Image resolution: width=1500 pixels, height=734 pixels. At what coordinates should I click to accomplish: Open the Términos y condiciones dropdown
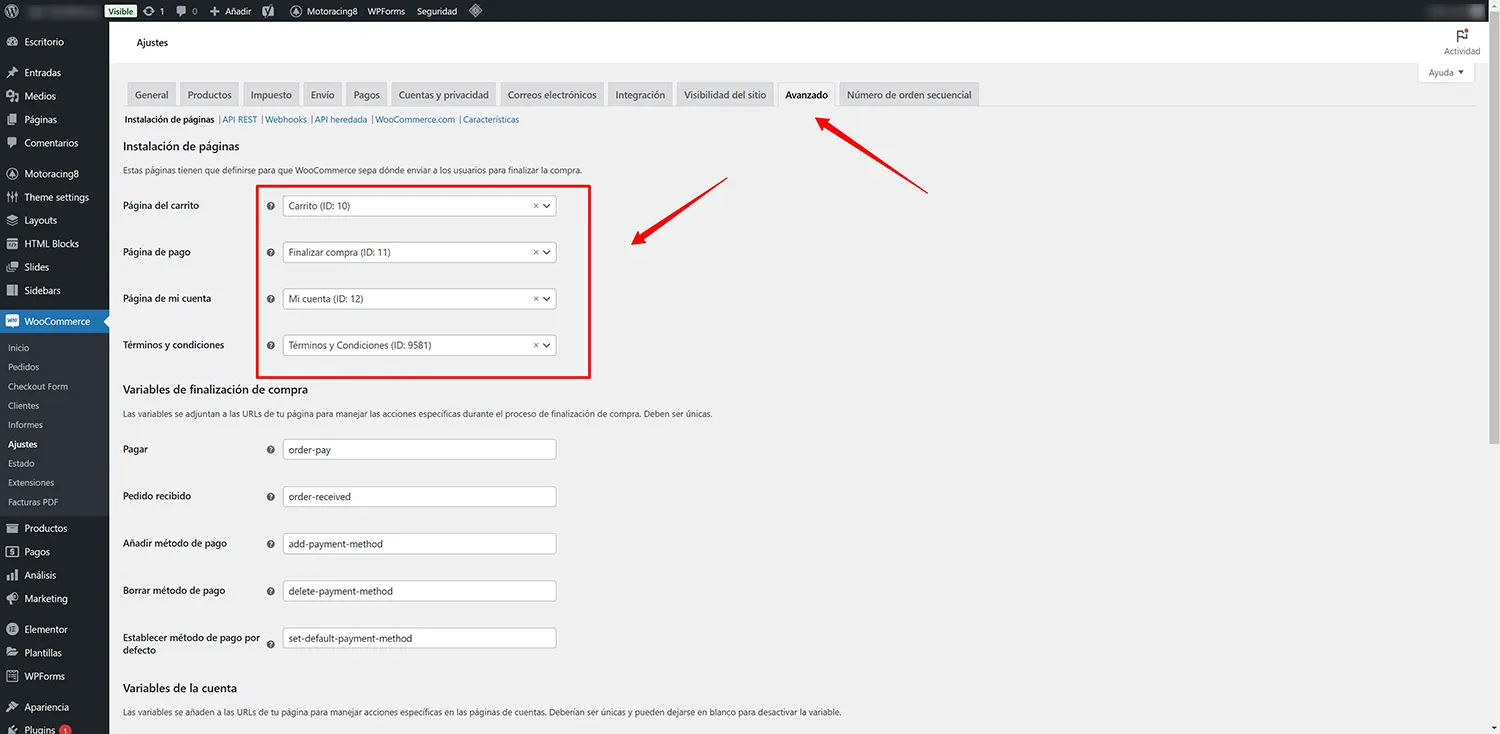[547, 345]
